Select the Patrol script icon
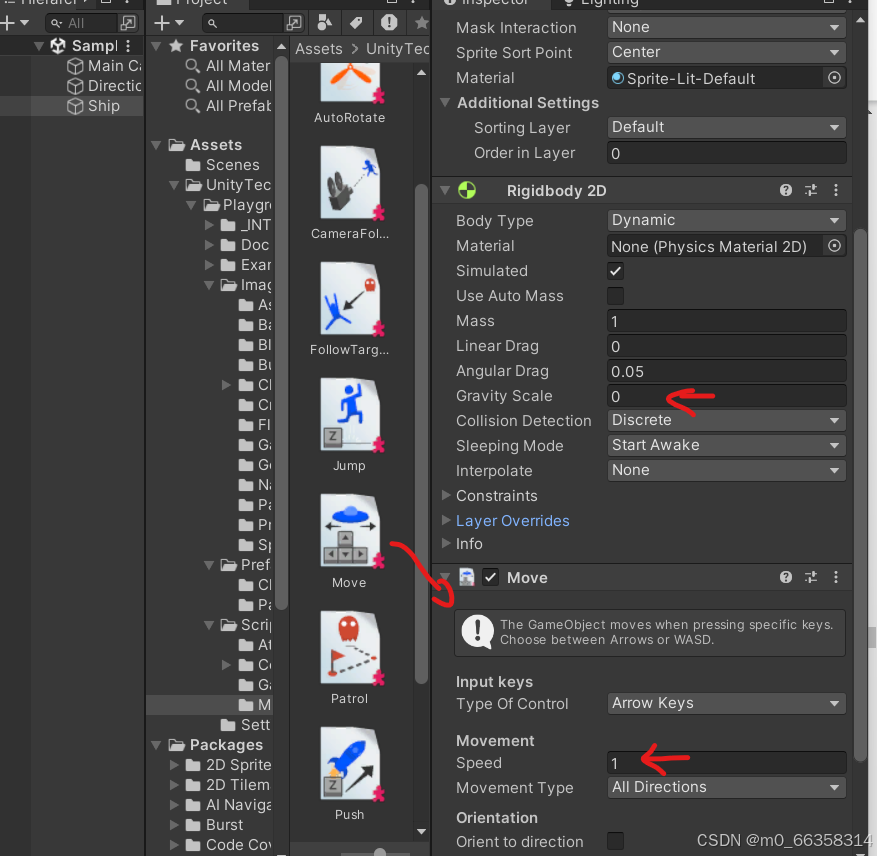The height and width of the screenshot is (856, 877). [x=351, y=648]
